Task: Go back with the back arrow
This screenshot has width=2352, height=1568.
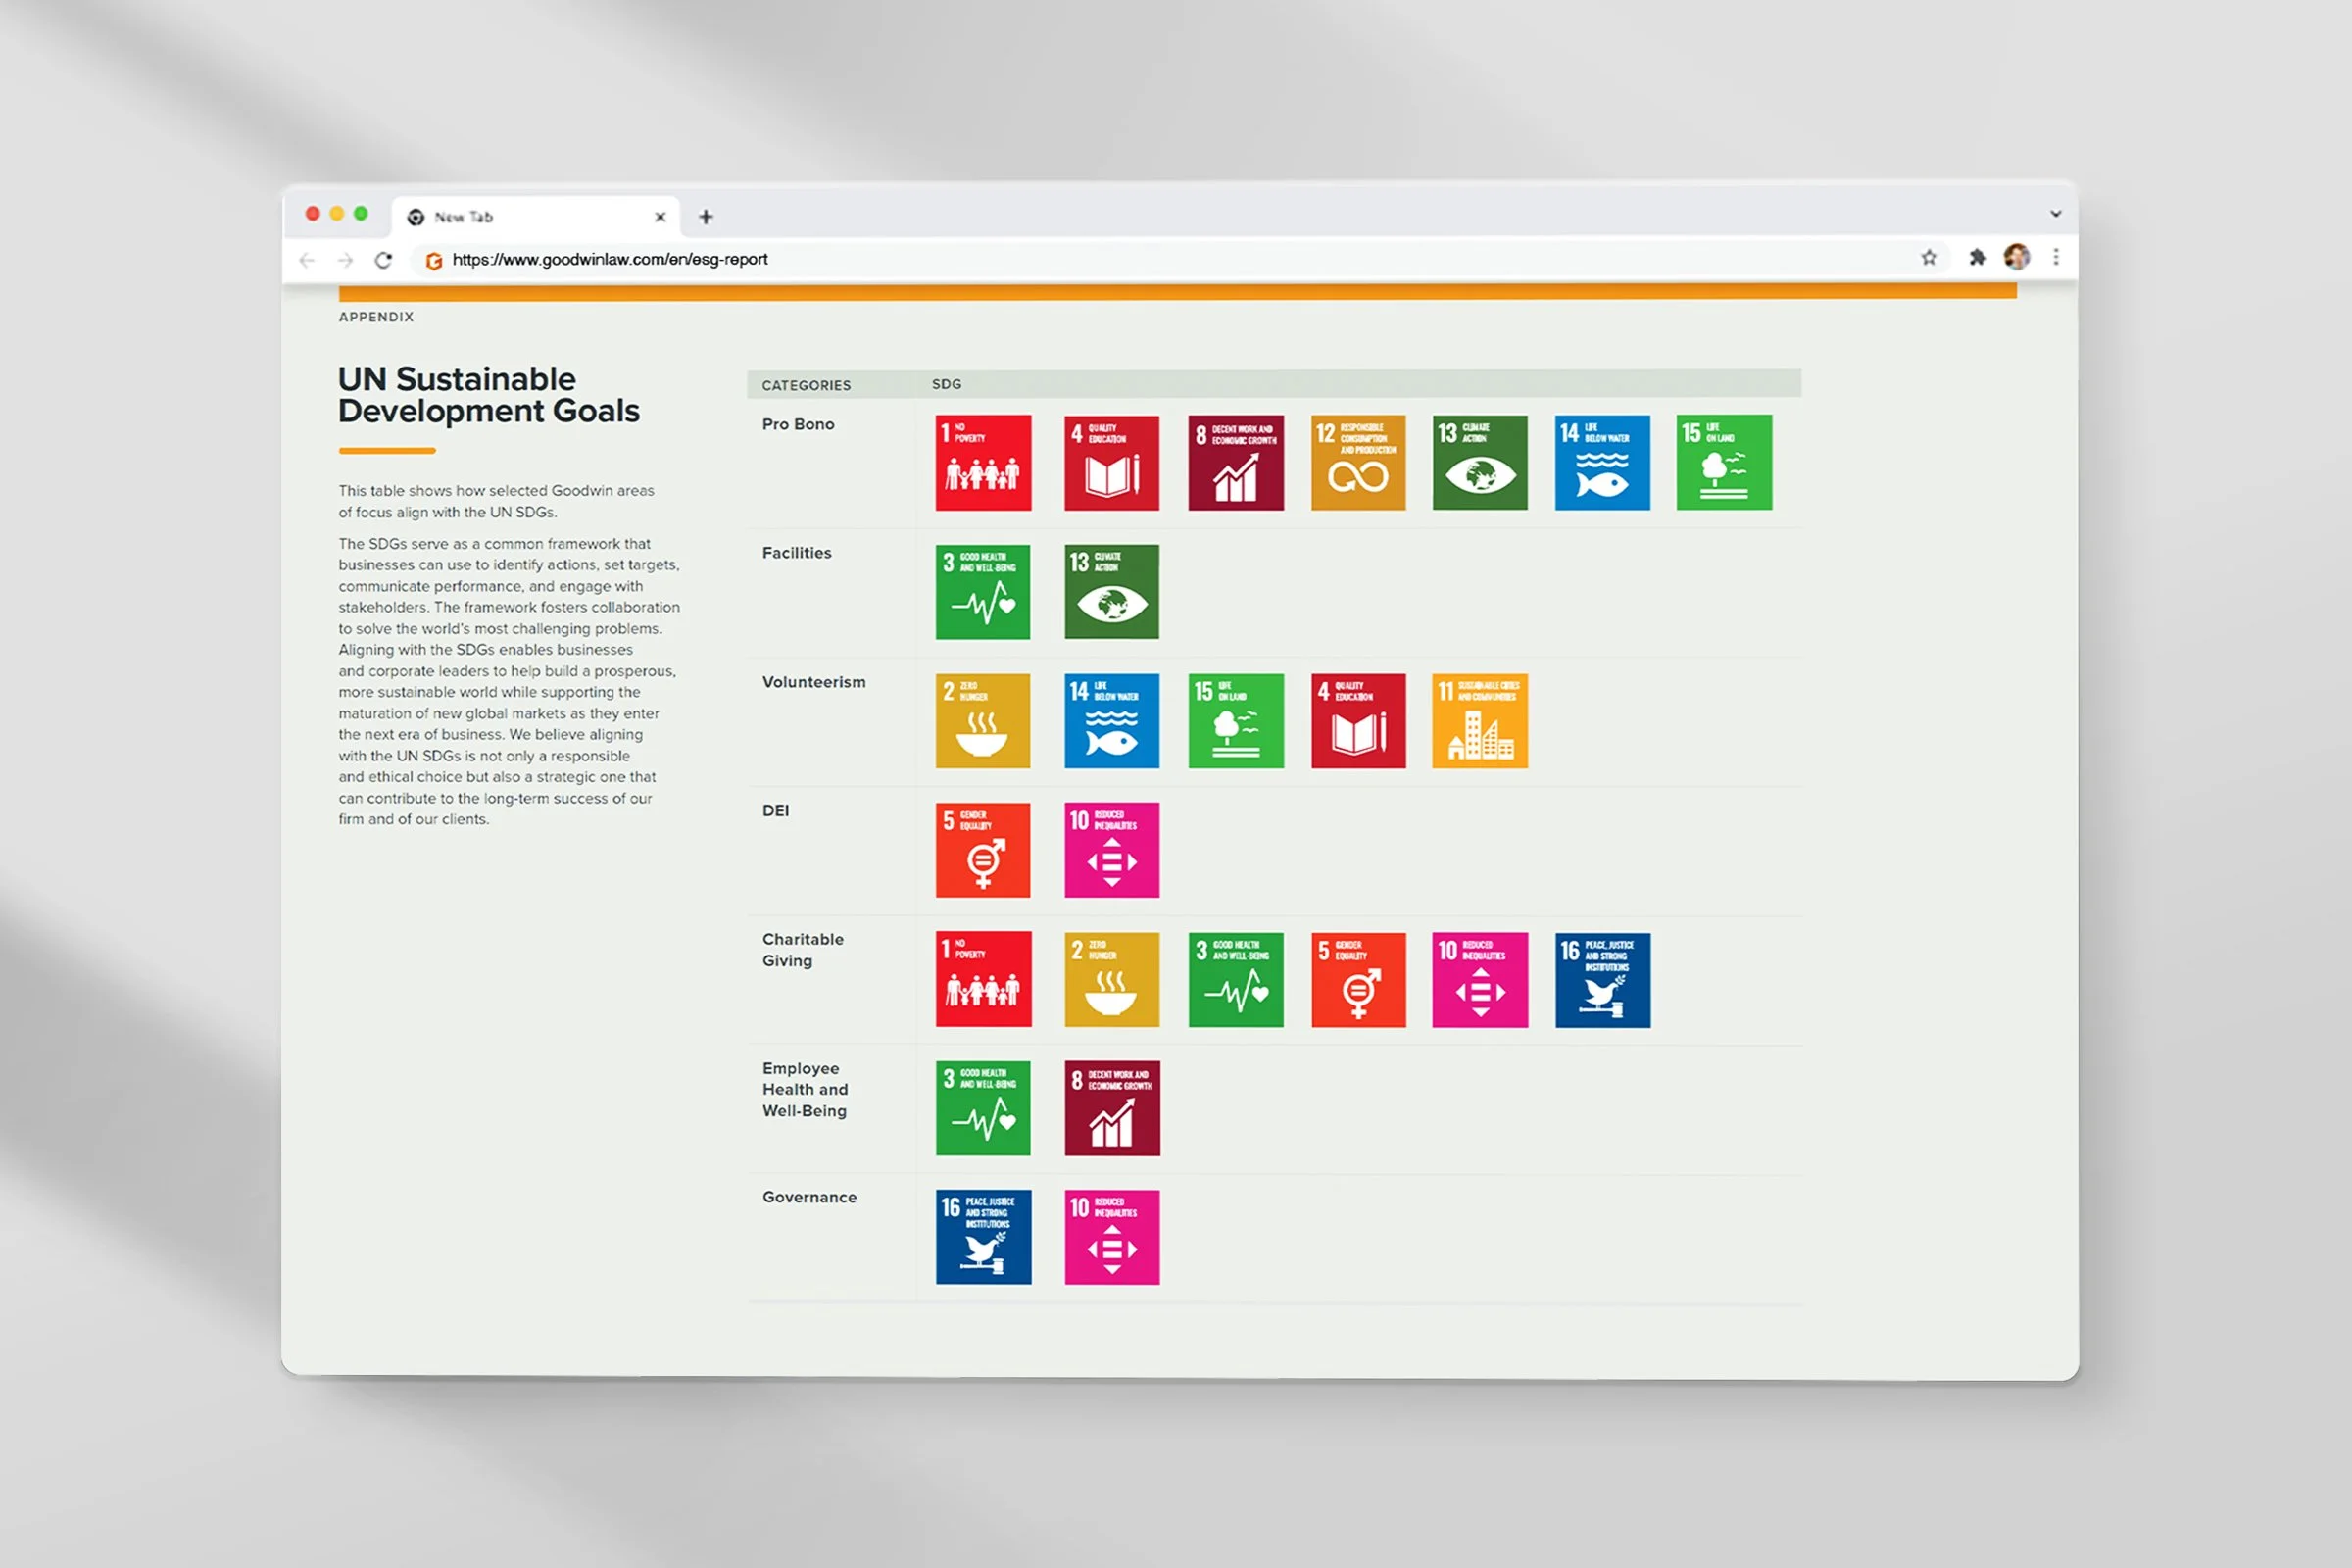Action: tap(307, 260)
